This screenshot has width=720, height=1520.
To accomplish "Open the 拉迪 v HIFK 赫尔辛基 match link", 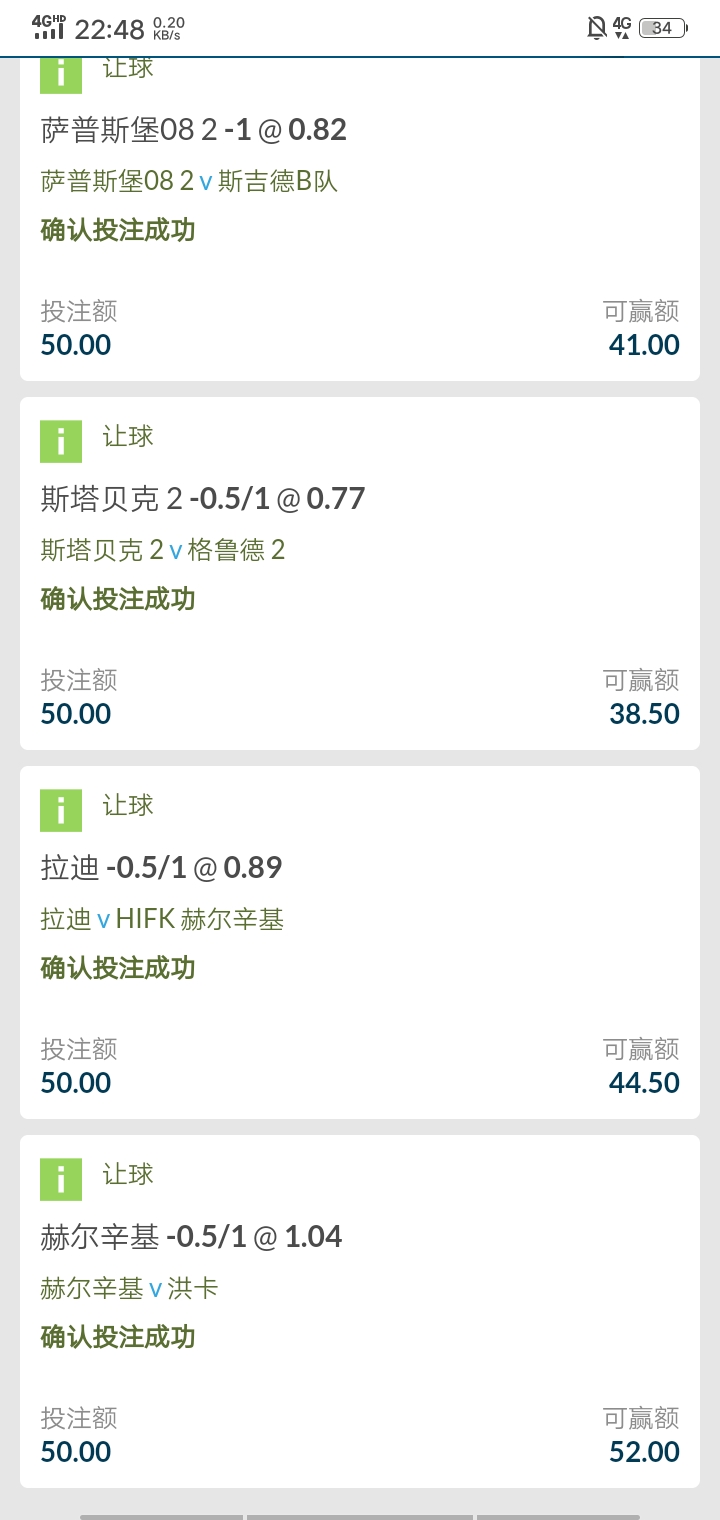I will [162, 919].
